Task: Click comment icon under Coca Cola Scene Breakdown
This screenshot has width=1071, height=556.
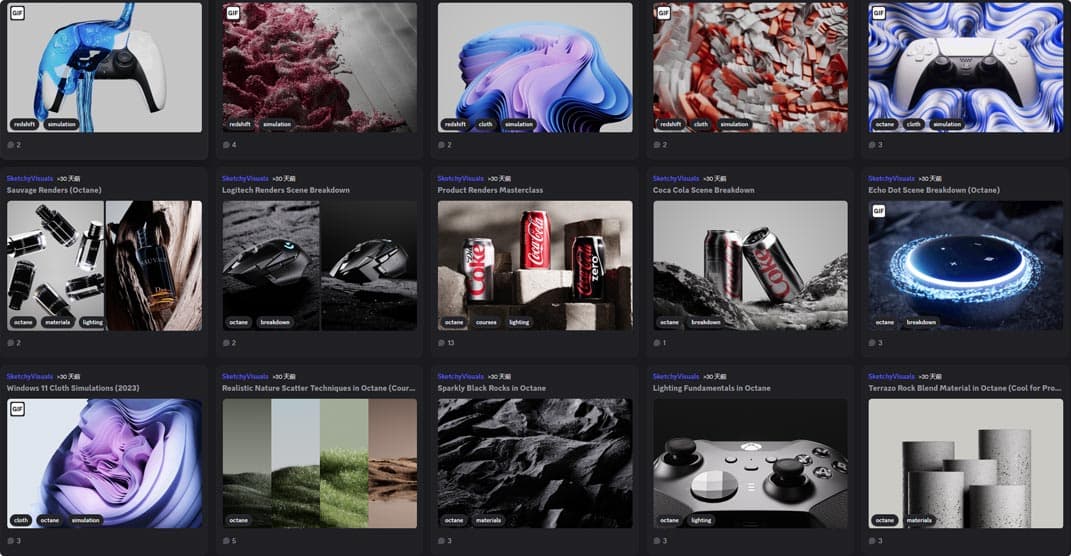Action: [657, 343]
